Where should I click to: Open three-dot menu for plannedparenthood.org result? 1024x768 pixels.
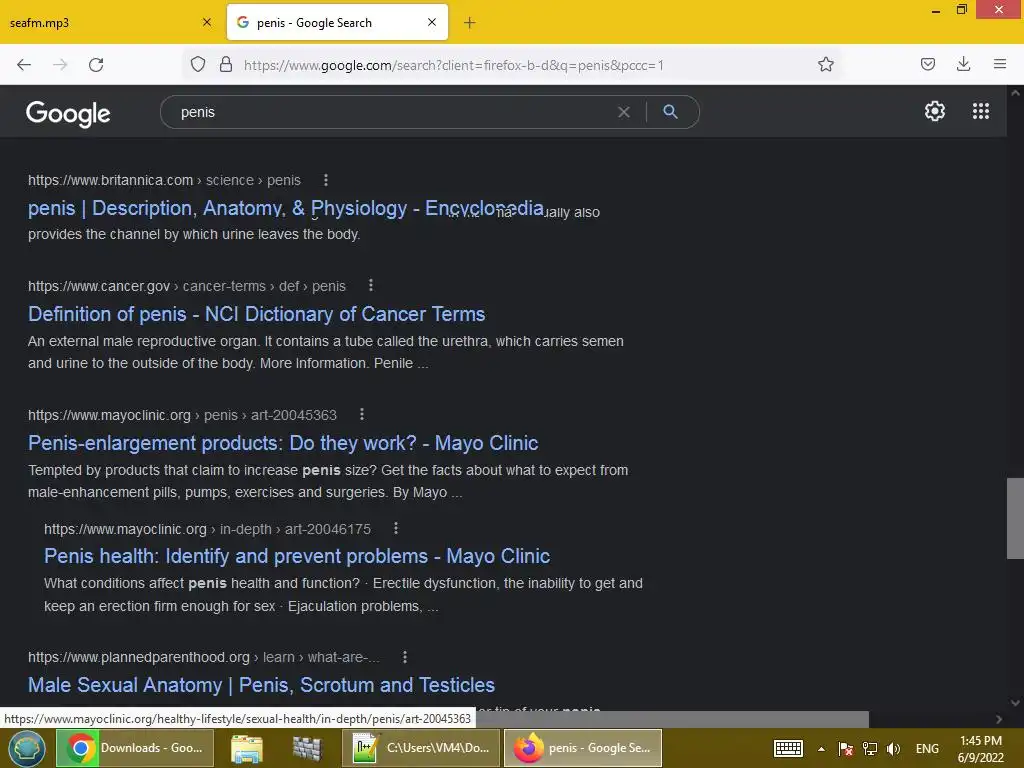click(x=405, y=656)
